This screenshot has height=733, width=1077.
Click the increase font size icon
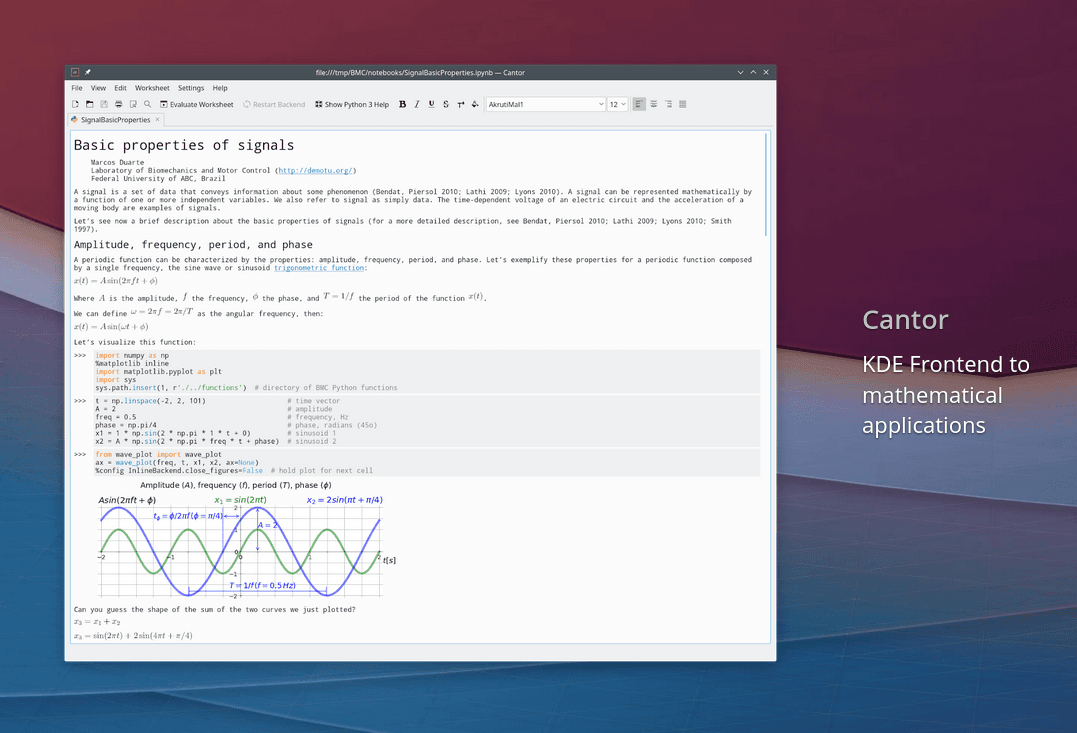tap(461, 104)
